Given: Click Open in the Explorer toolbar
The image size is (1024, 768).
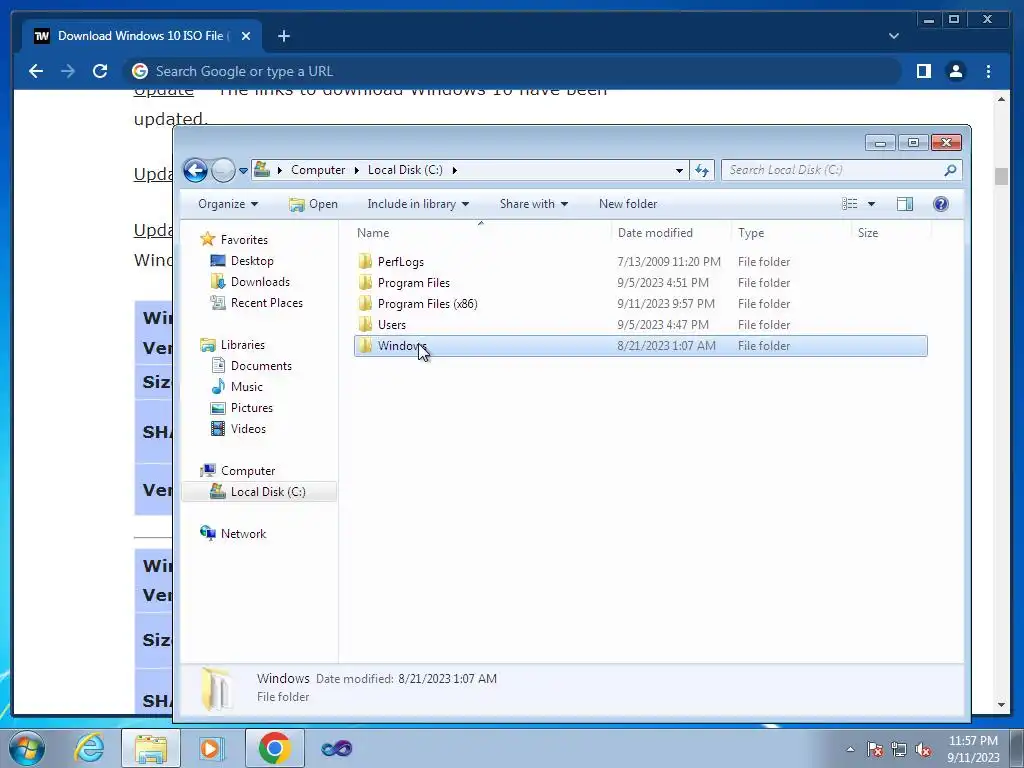Looking at the screenshot, I should pyautogui.click(x=313, y=204).
